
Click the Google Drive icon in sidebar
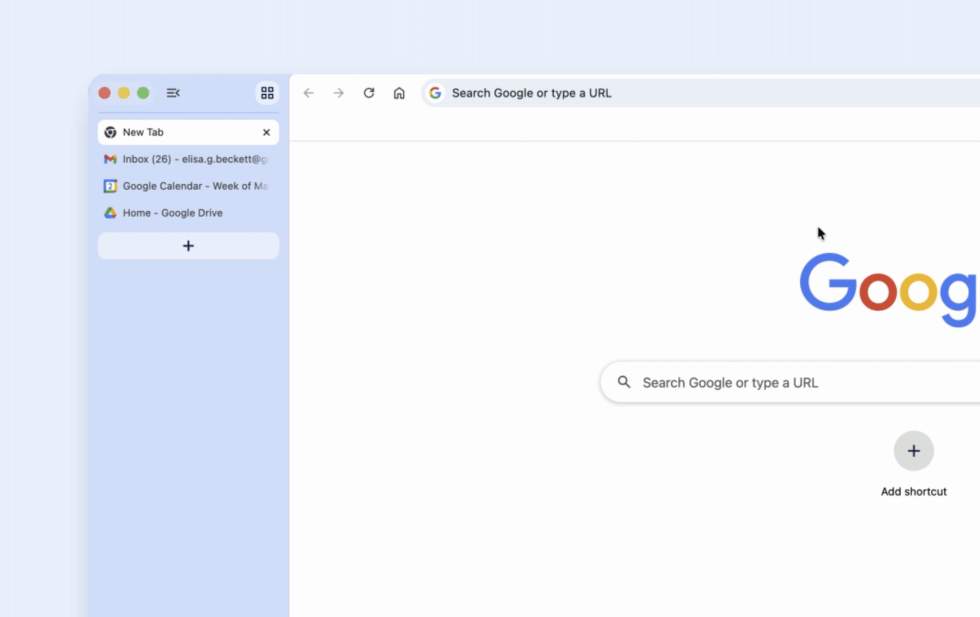tap(111, 212)
